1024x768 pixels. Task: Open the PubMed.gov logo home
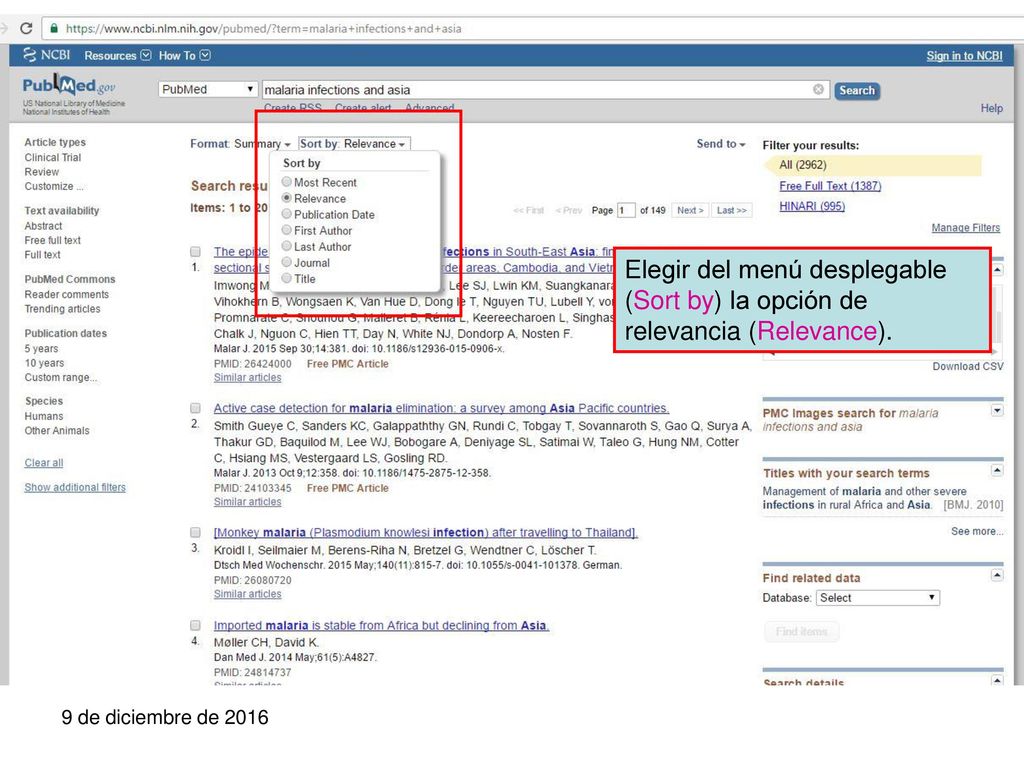(69, 86)
